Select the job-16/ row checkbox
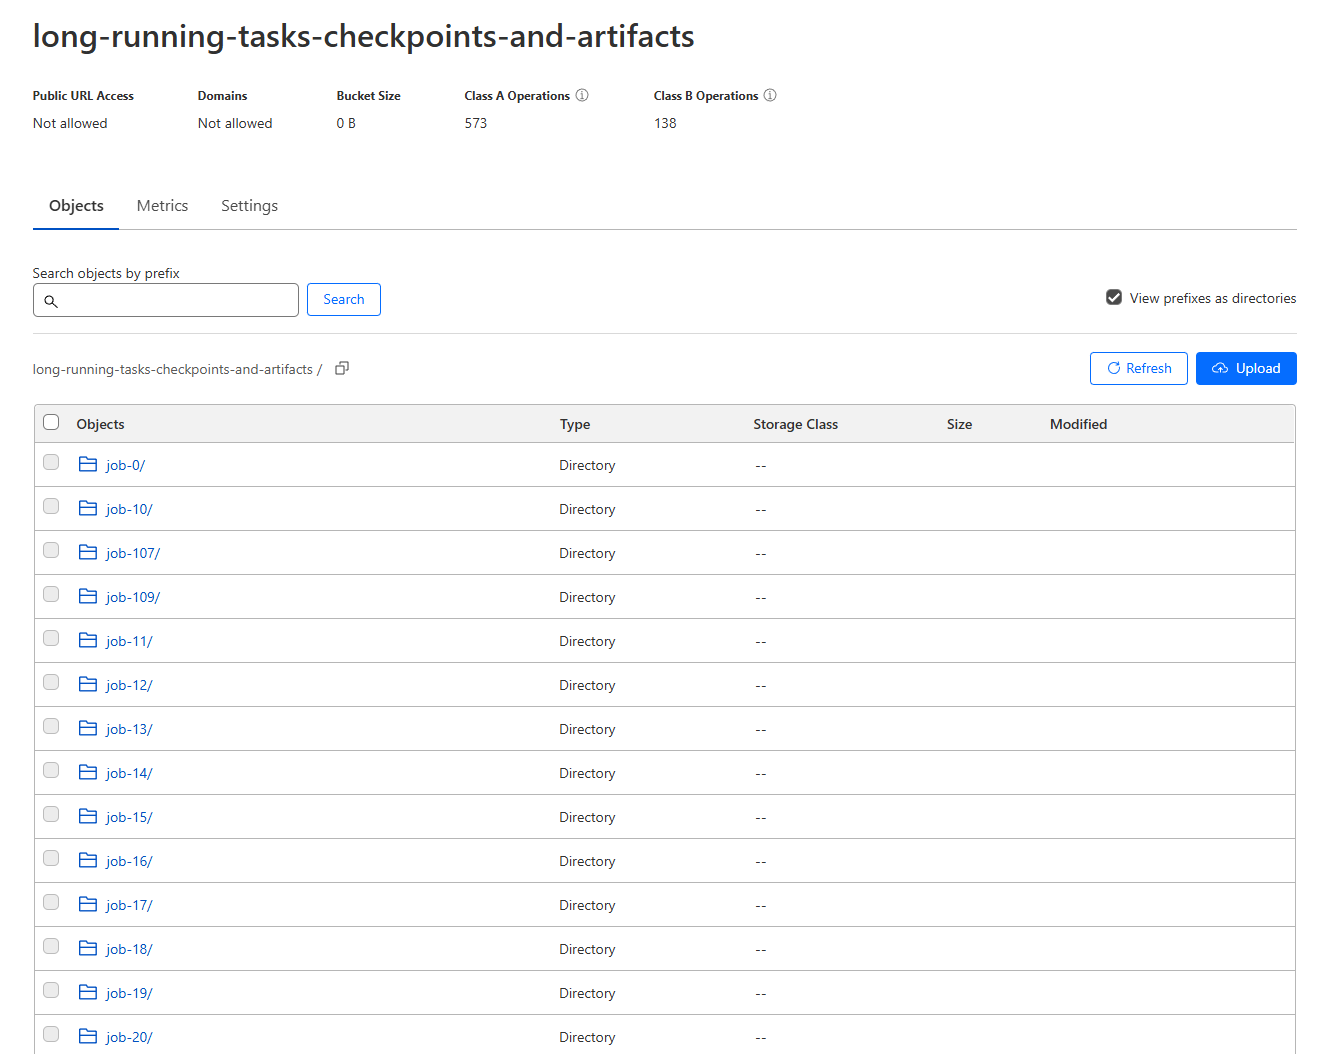Viewport: 1319px width, 1054px height. (x=51, y=858)
